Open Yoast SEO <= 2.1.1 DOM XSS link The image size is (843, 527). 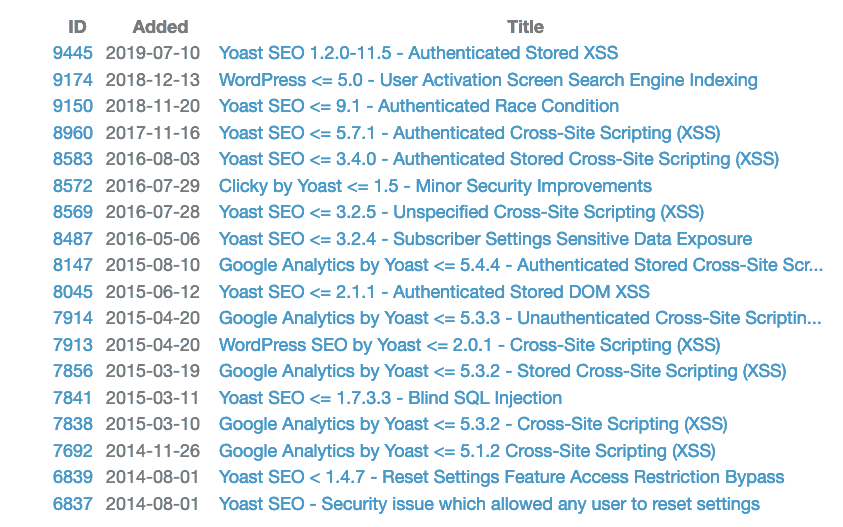point(434,292)
